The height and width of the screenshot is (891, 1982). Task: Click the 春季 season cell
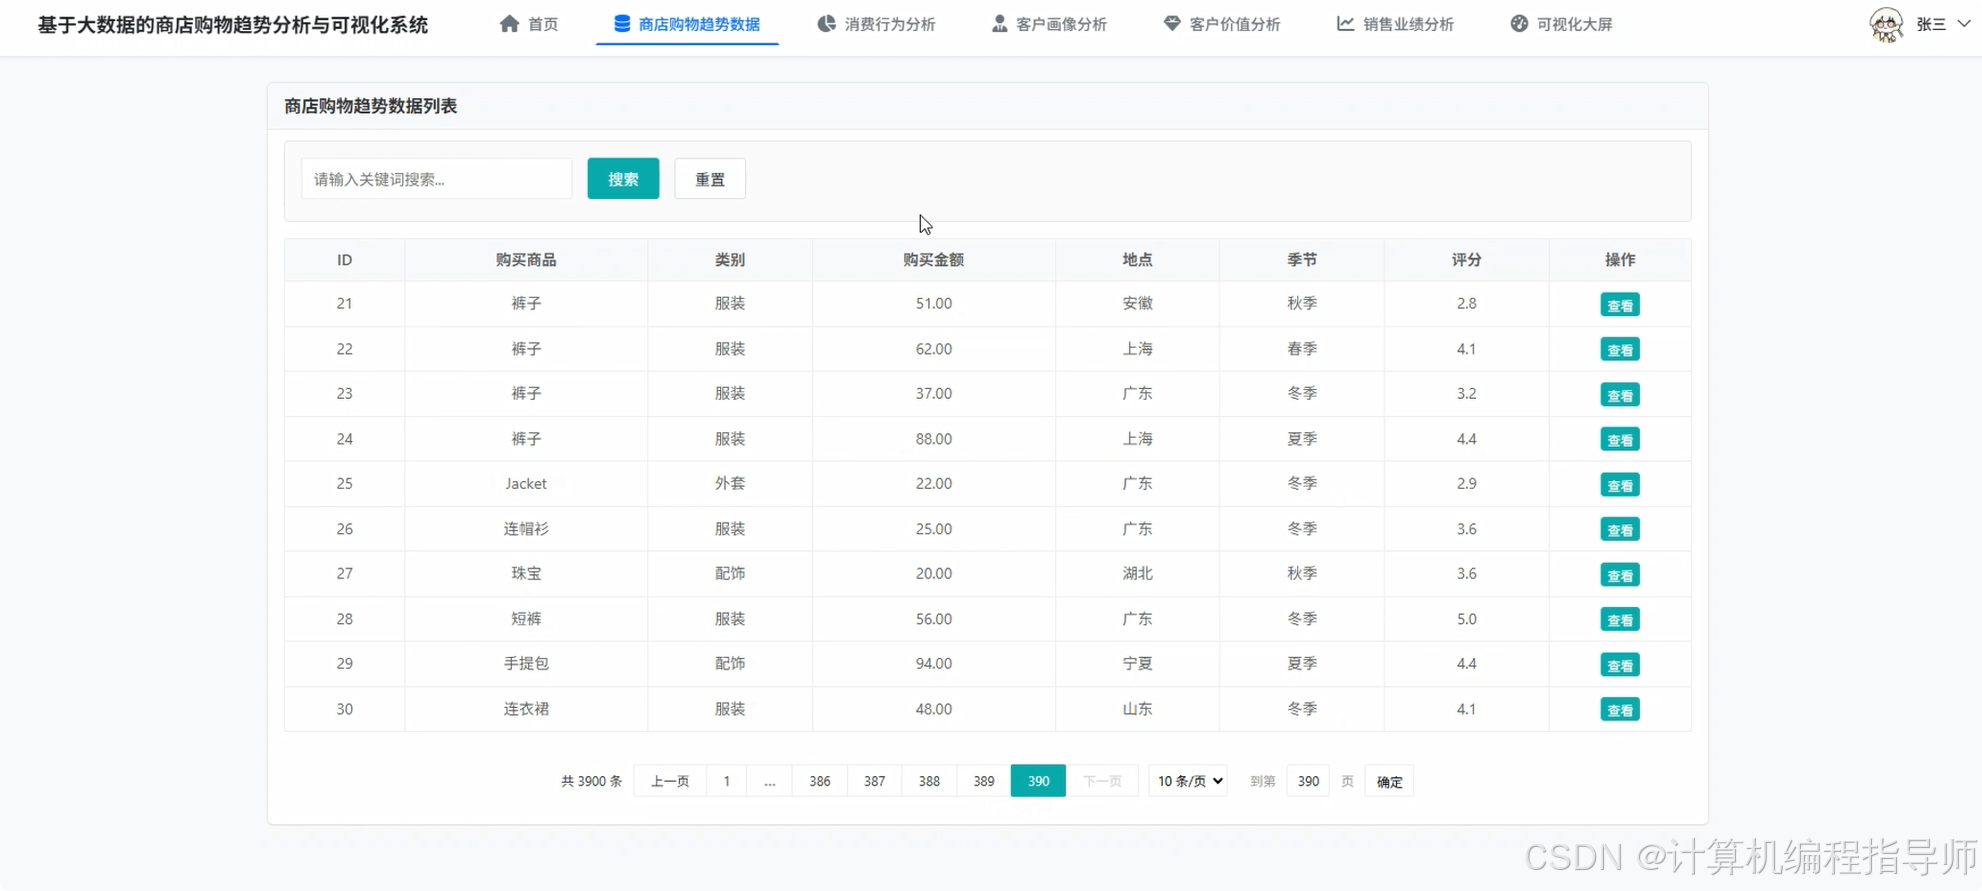click(1302, 349)
